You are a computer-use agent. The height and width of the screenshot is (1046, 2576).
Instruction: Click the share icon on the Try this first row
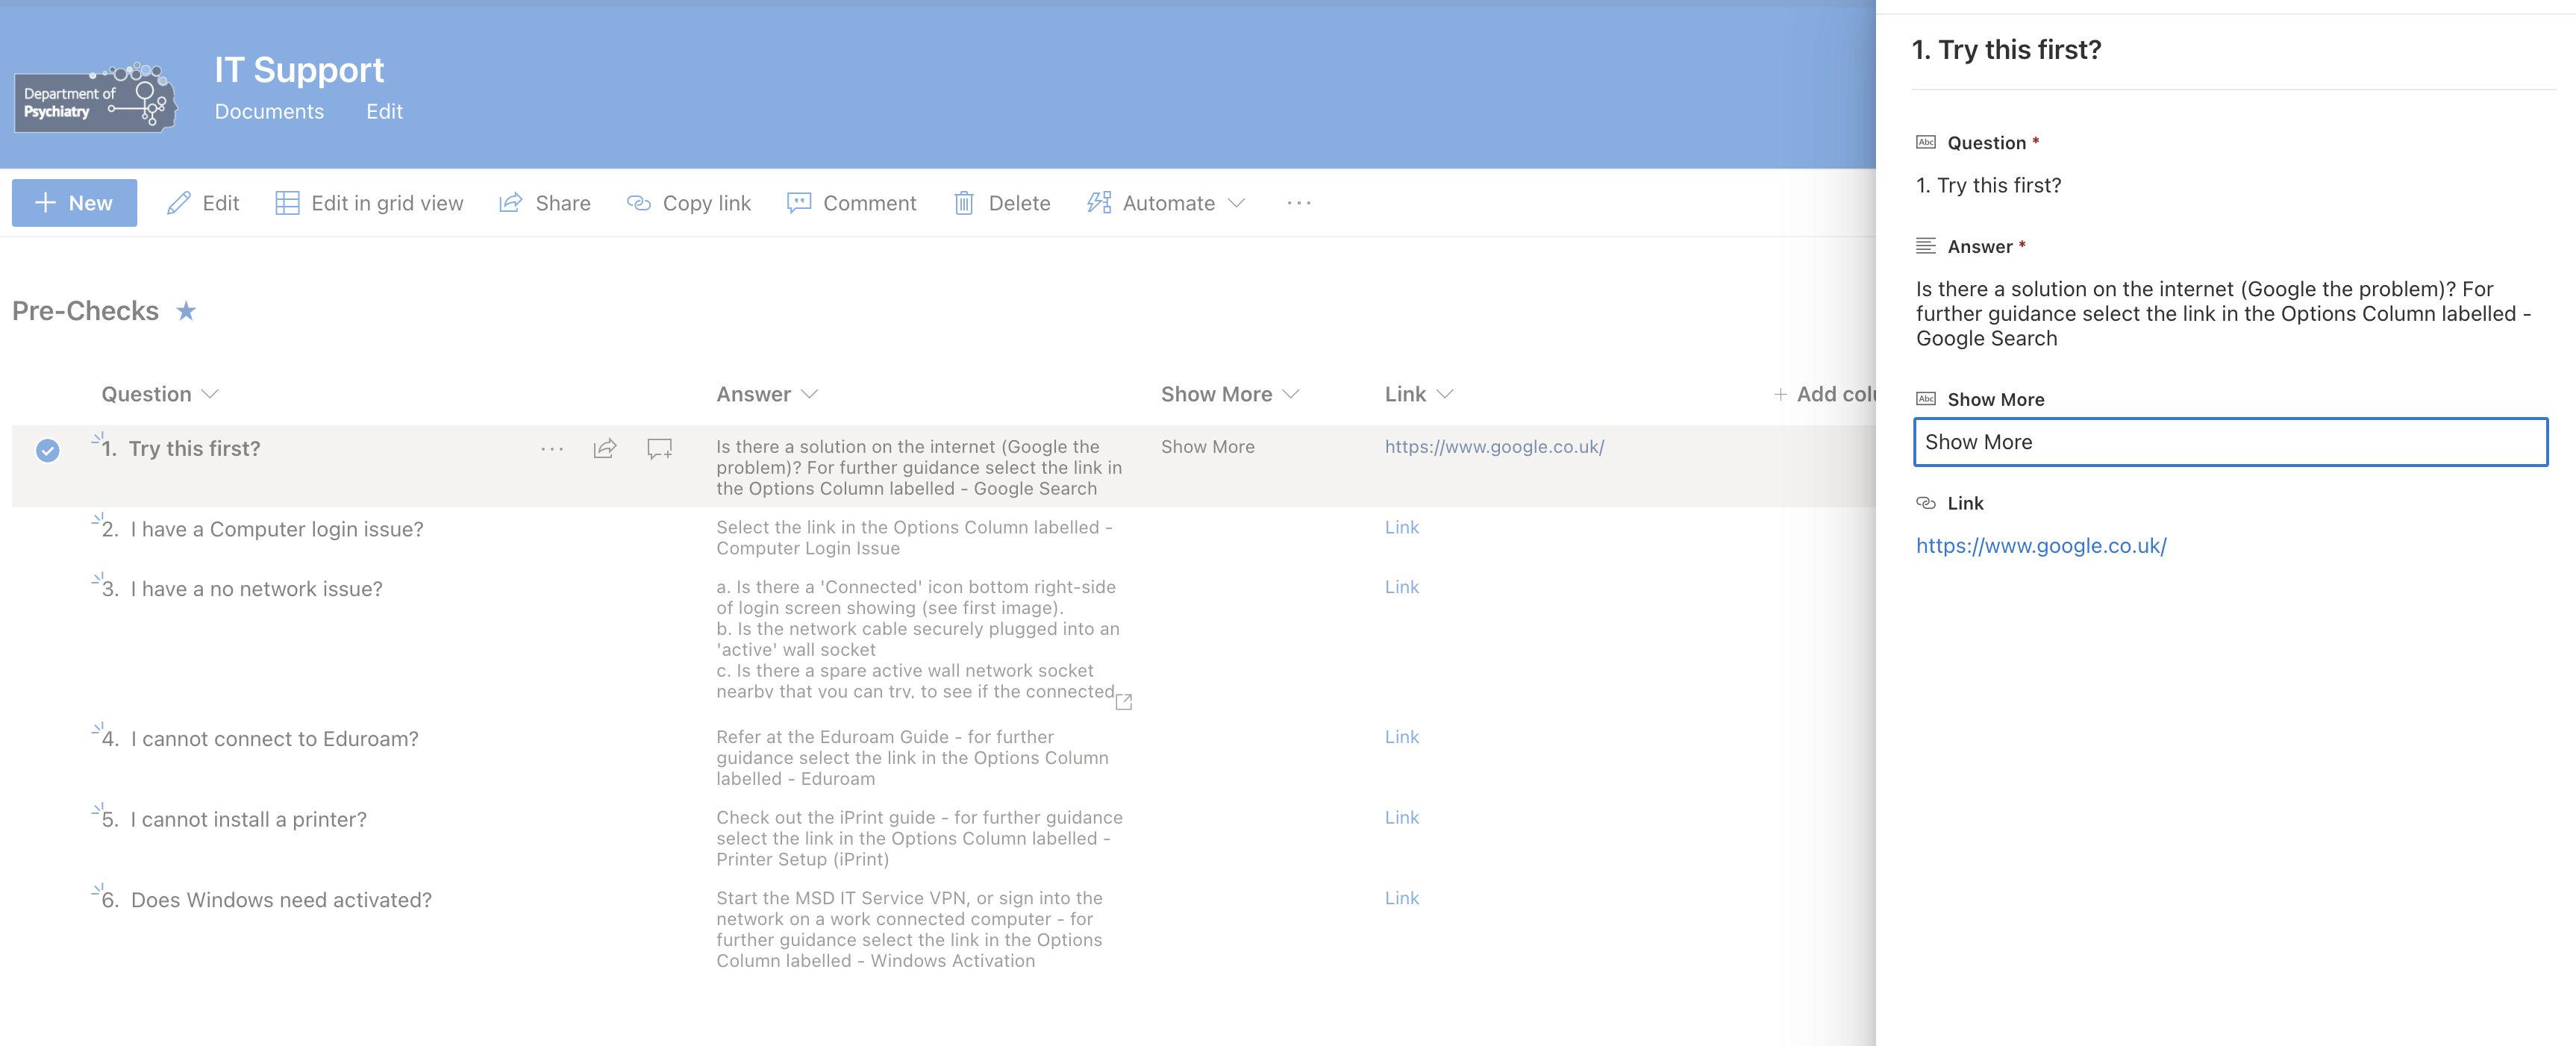(x=604, y=449)
